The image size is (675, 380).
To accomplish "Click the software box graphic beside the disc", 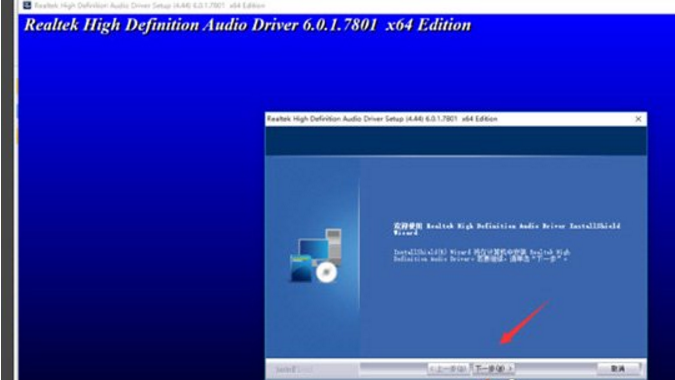I will pos(301,268).
